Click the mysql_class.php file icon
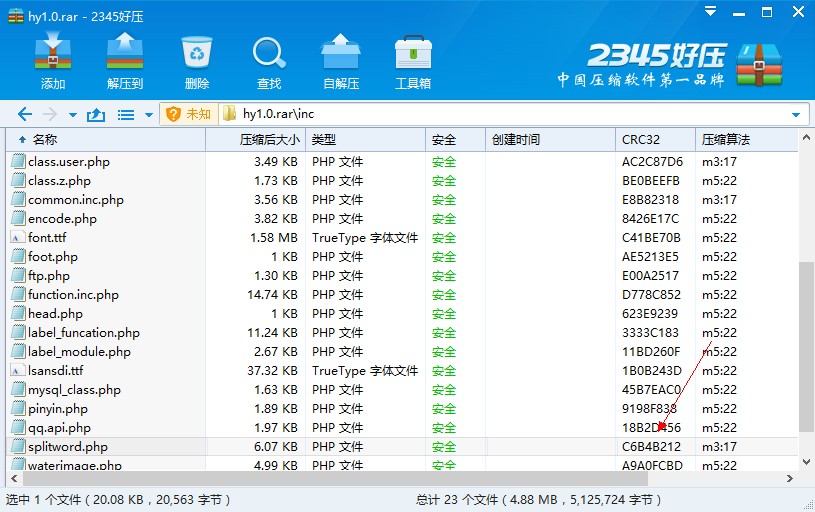The image size is (815, 512). click(x=18, y=389)
